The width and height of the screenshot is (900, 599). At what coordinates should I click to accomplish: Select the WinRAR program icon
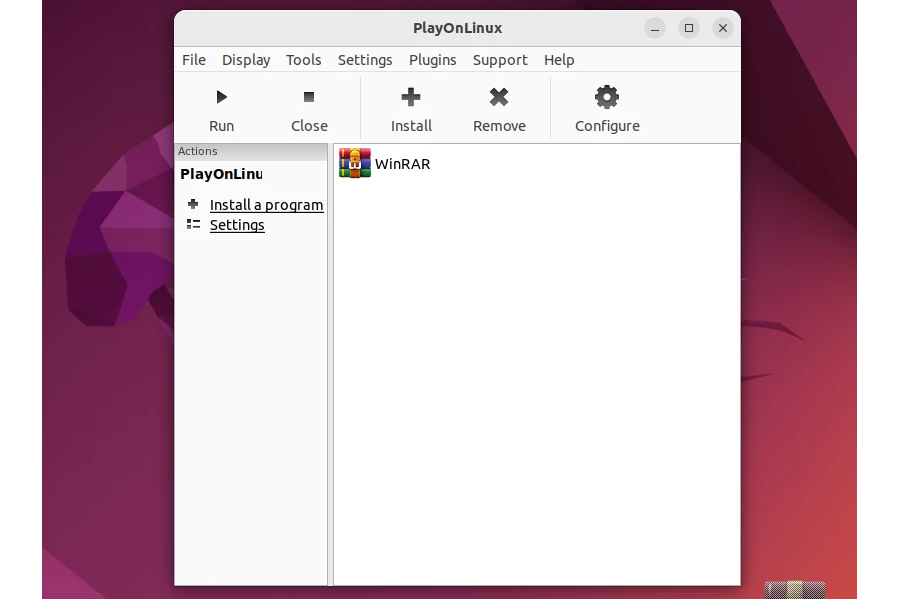pyautogui.click(x=355, y=163)
